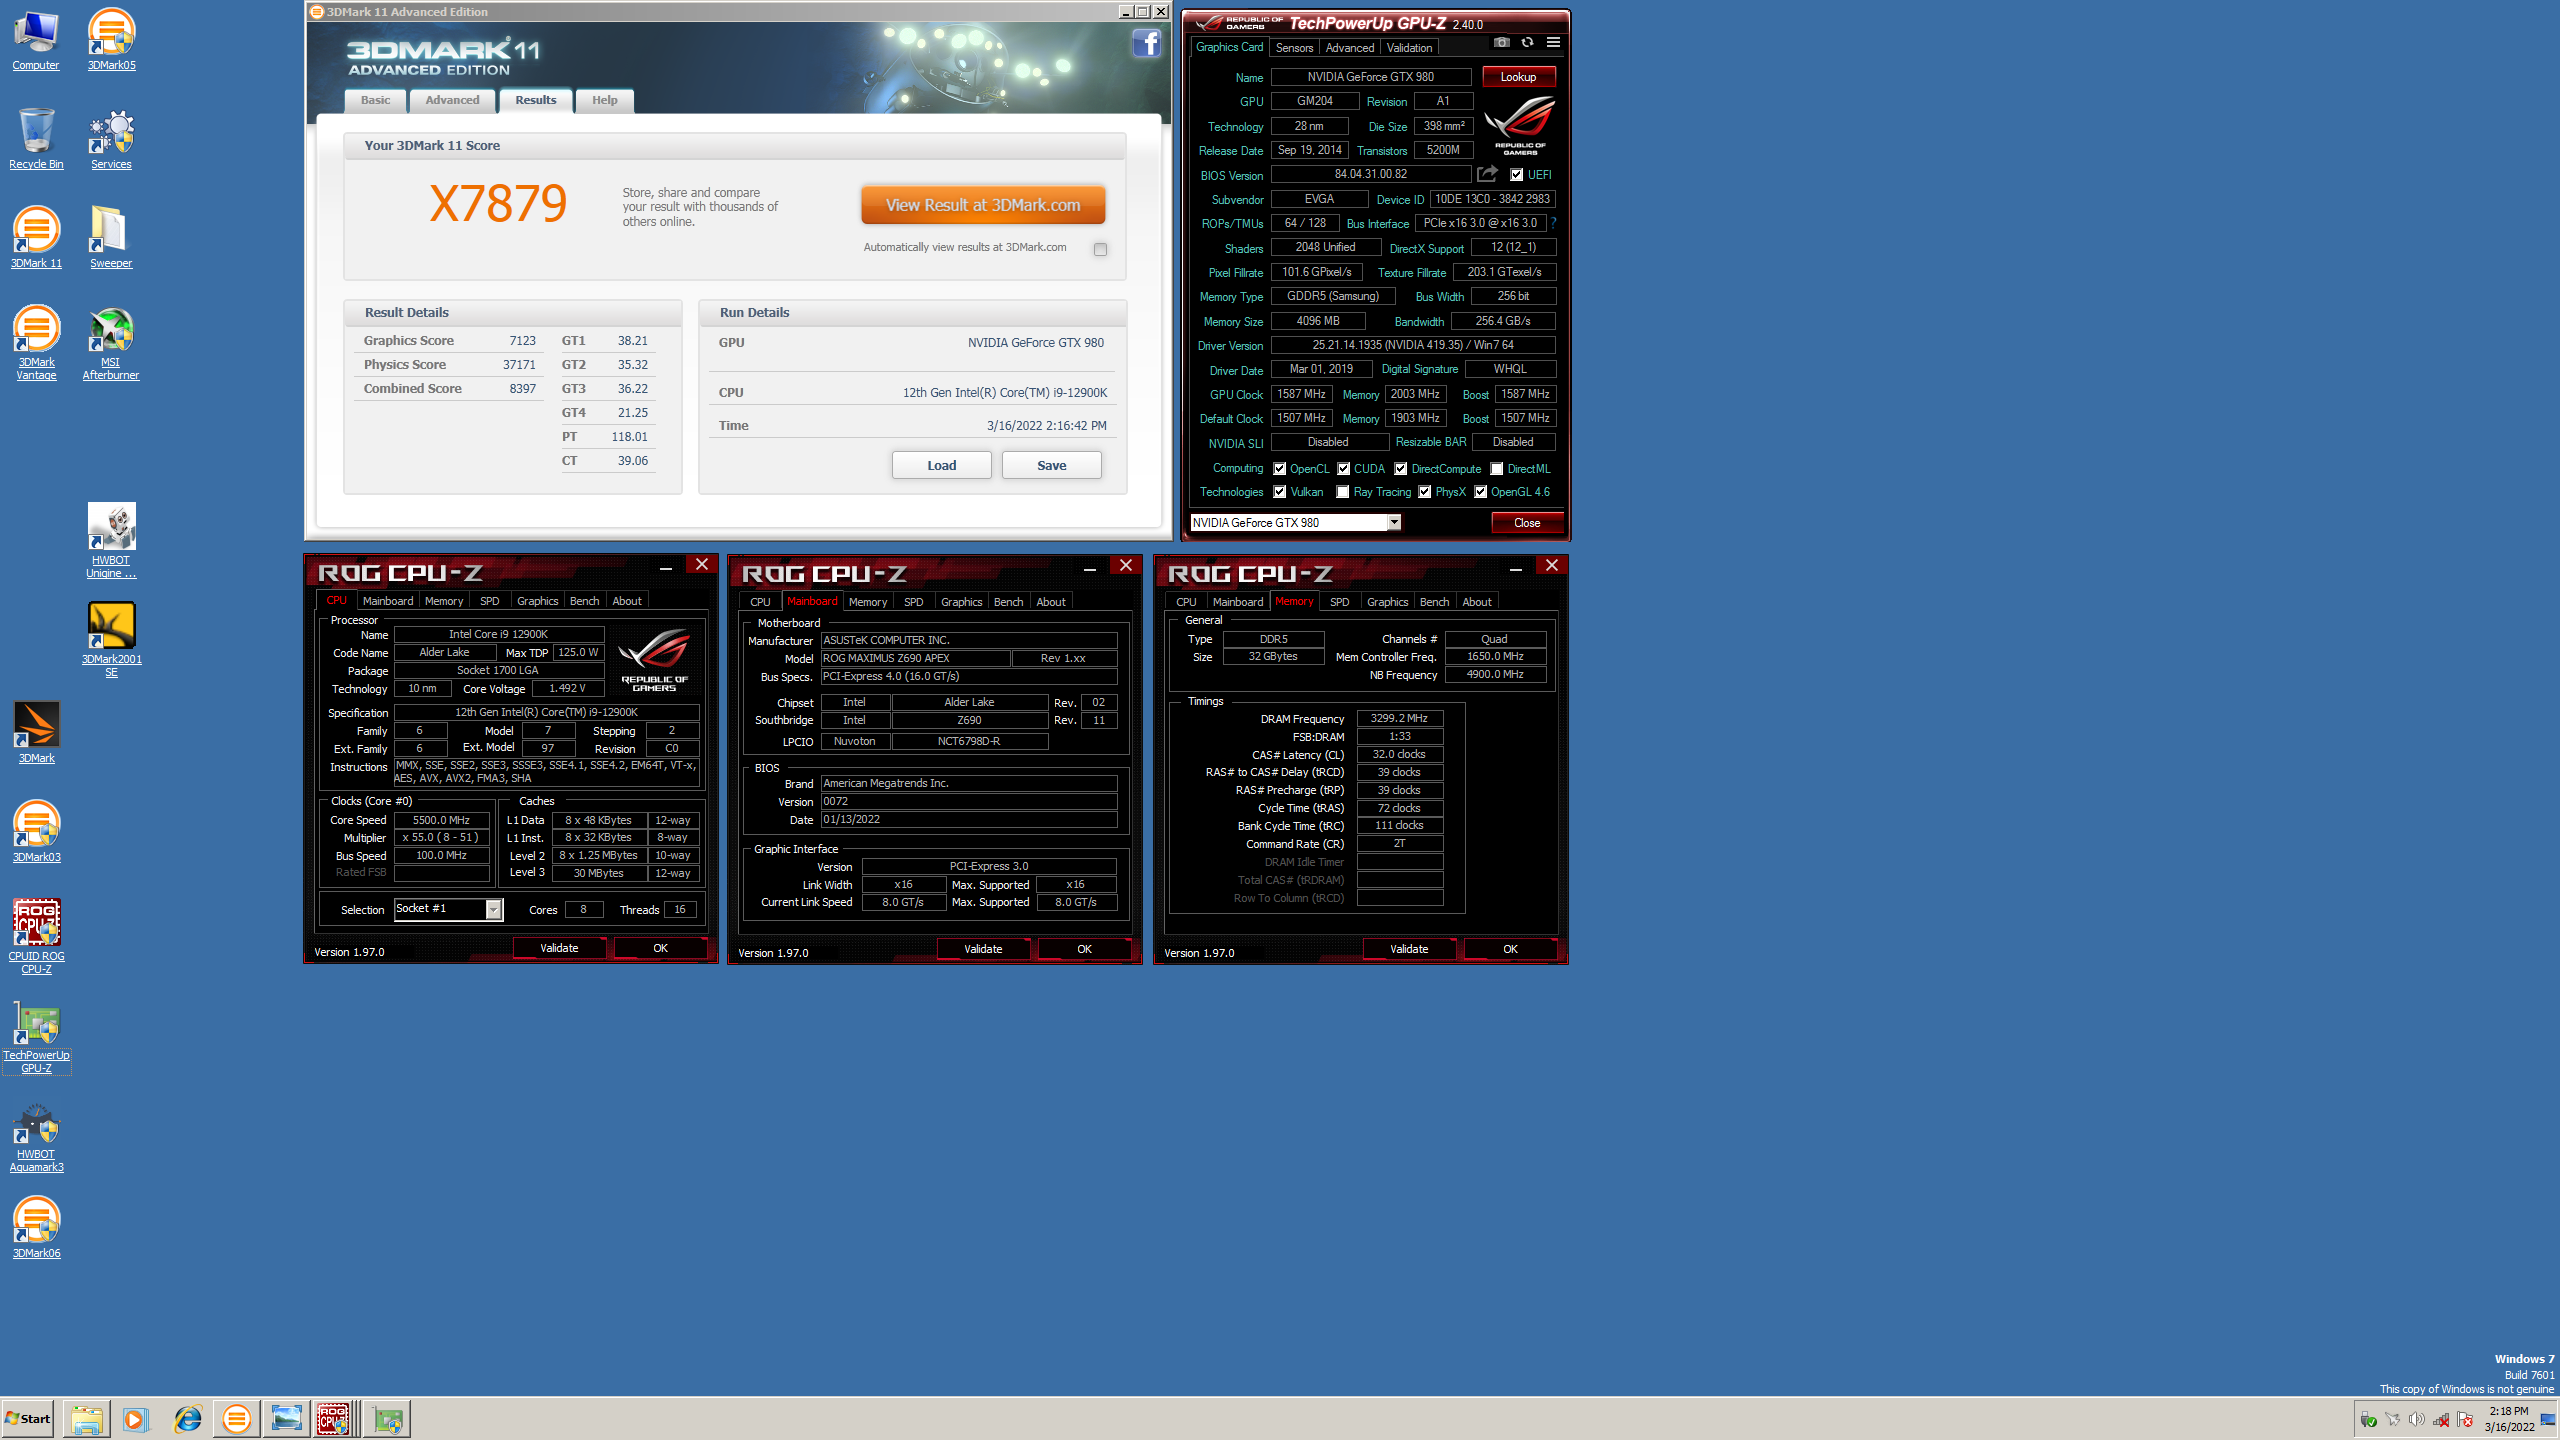Select HWBOT Aquamark3 desktop icon
Screen dimensions: 2560x1440
[36, 1135]
